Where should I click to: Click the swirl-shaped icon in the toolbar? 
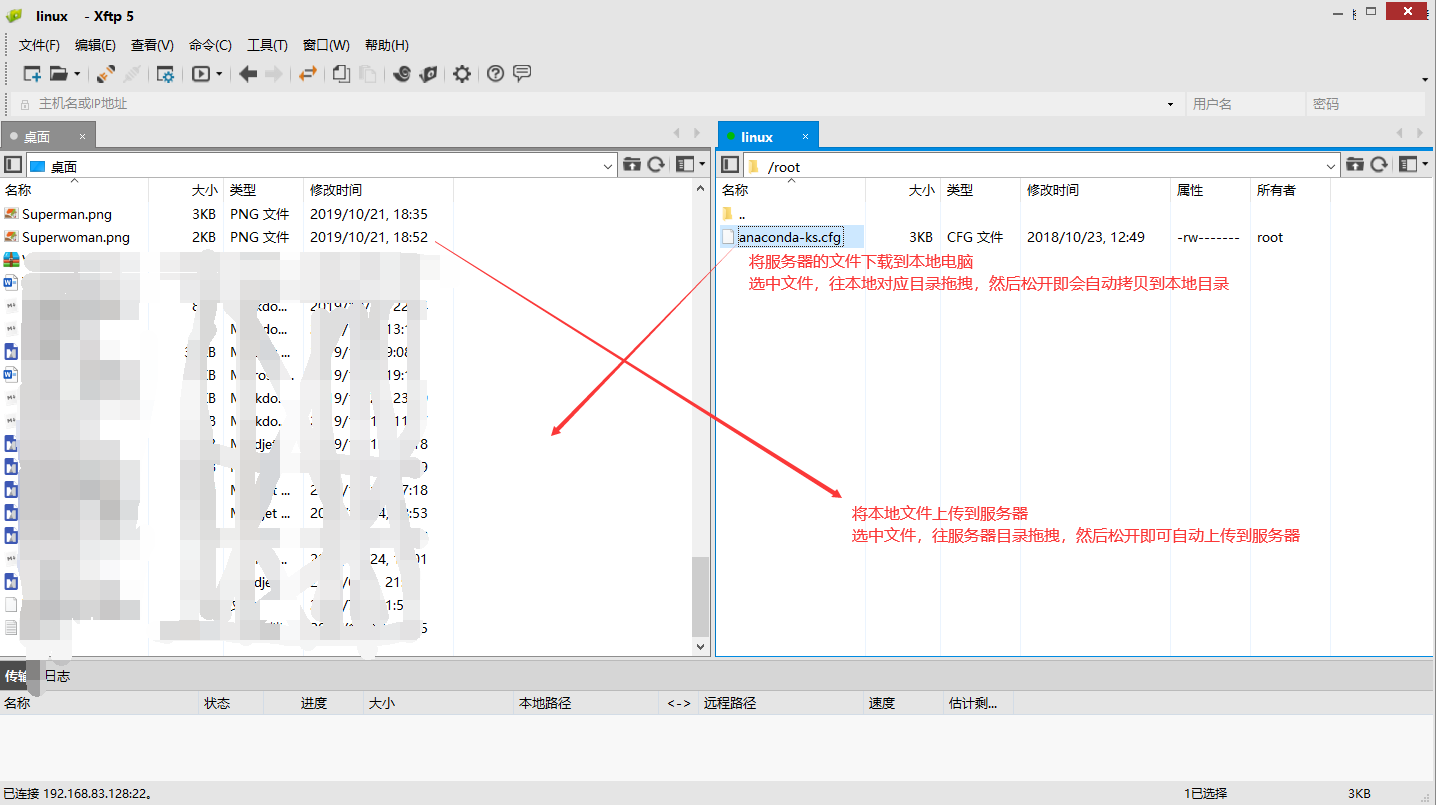click(401, 74)
